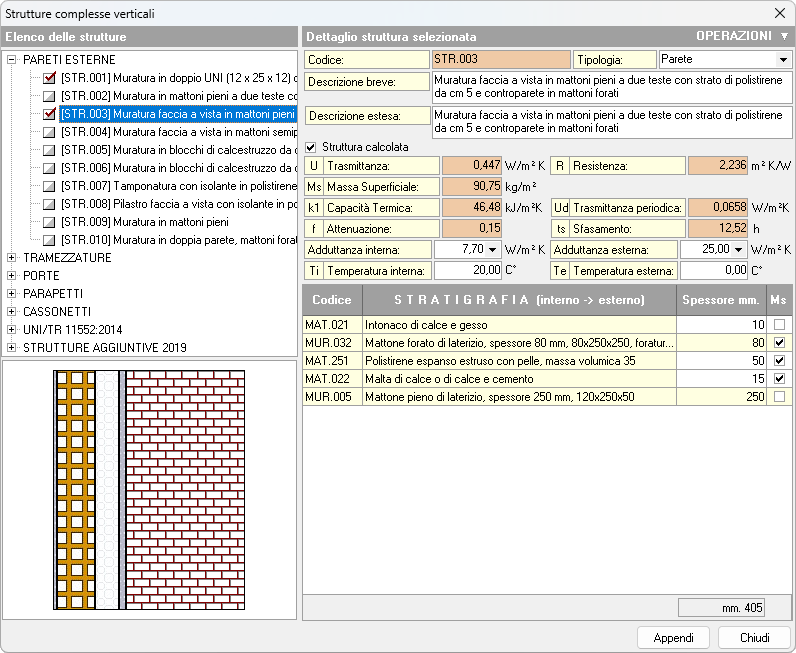Click the icon next to STR.010 structure
The width and height of the screenshot is (796, 653).
[x=49, y=240]
